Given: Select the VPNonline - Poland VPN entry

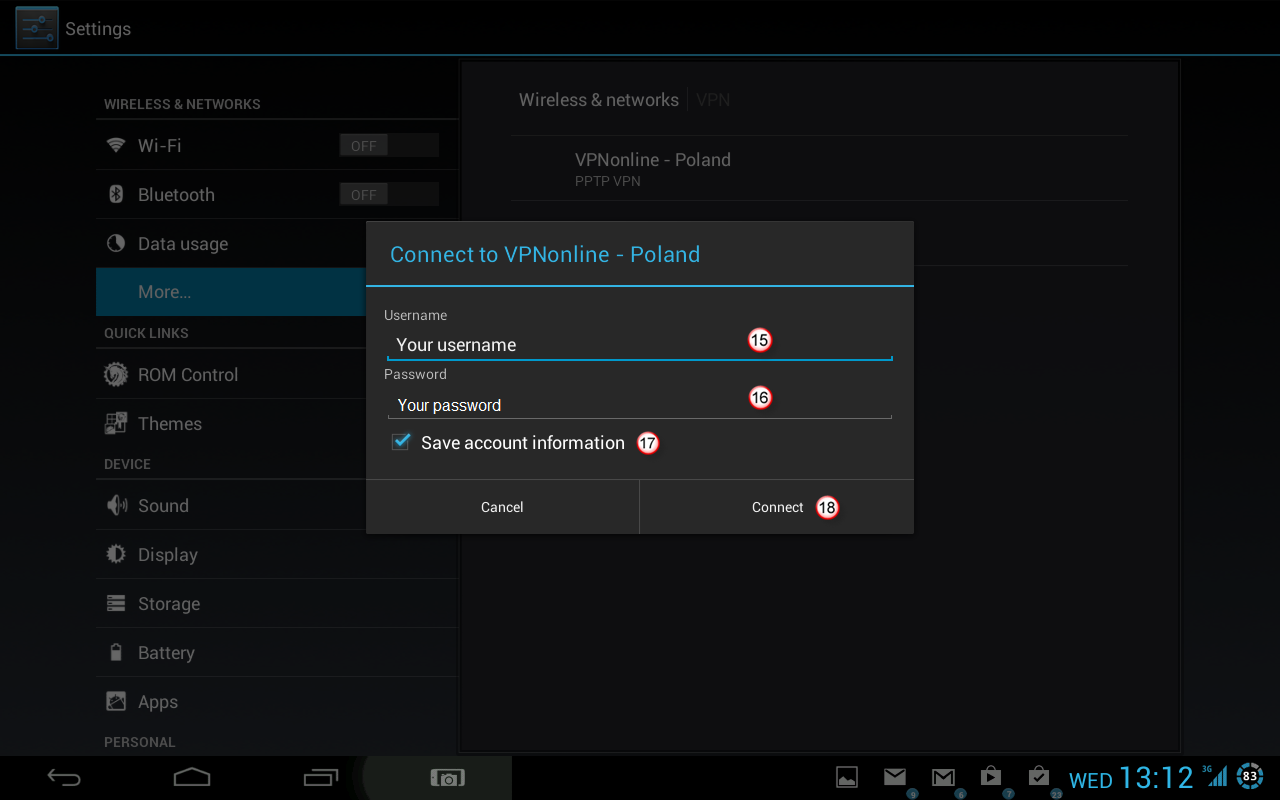Looking at the screenshot, I should [x=820, y=168].
